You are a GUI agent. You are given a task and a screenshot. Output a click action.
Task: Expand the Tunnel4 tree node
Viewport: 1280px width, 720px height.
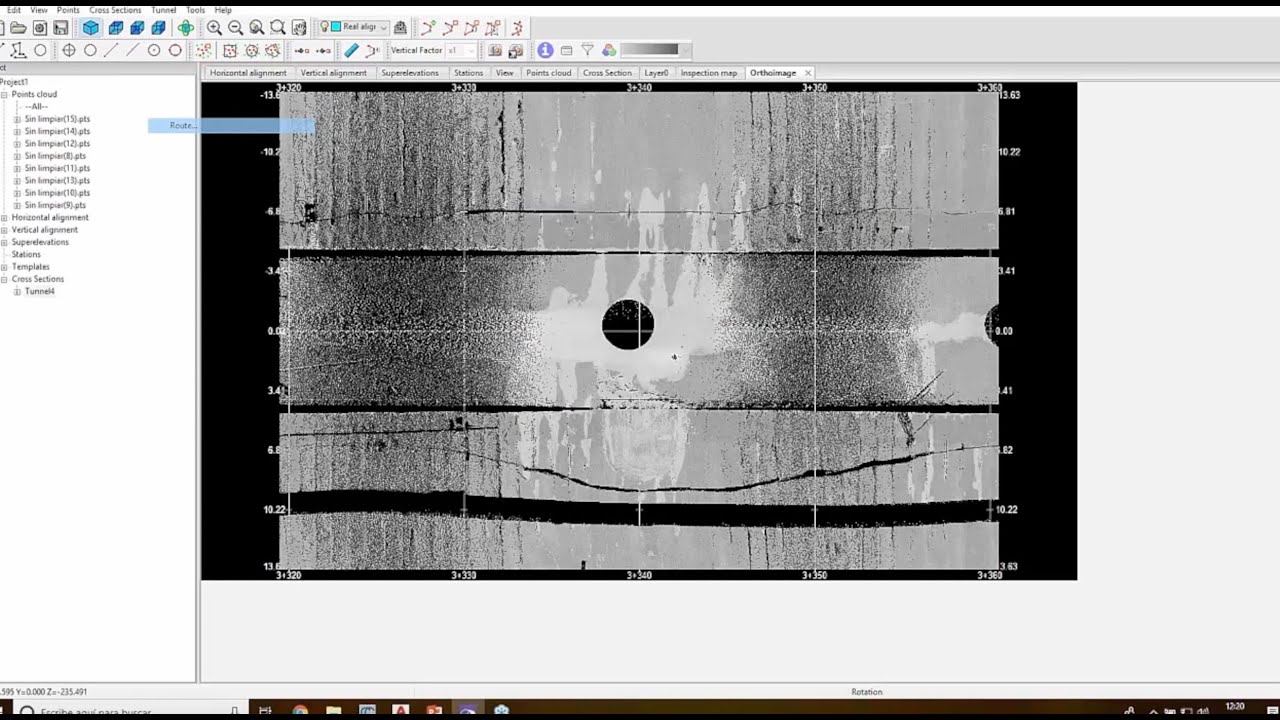(x=17, y=292)
